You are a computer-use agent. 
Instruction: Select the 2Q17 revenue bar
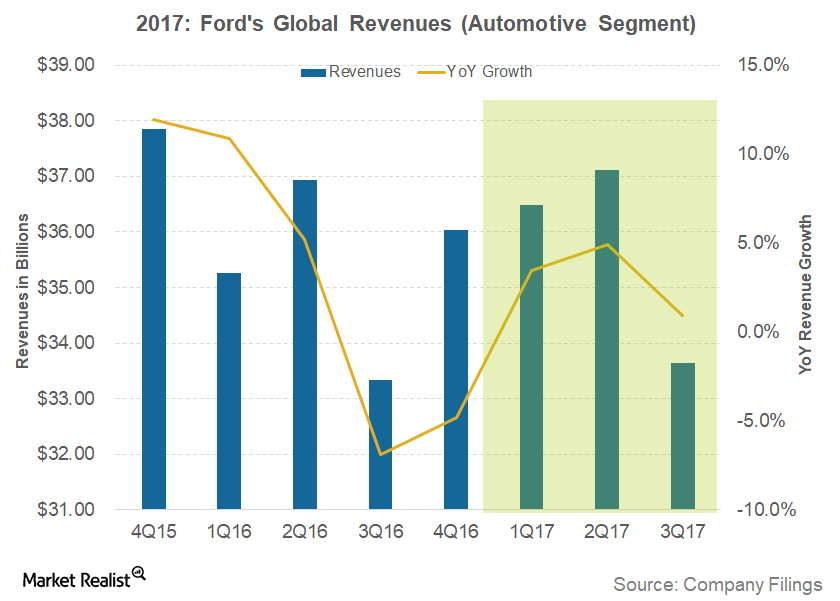coord(608,340)
